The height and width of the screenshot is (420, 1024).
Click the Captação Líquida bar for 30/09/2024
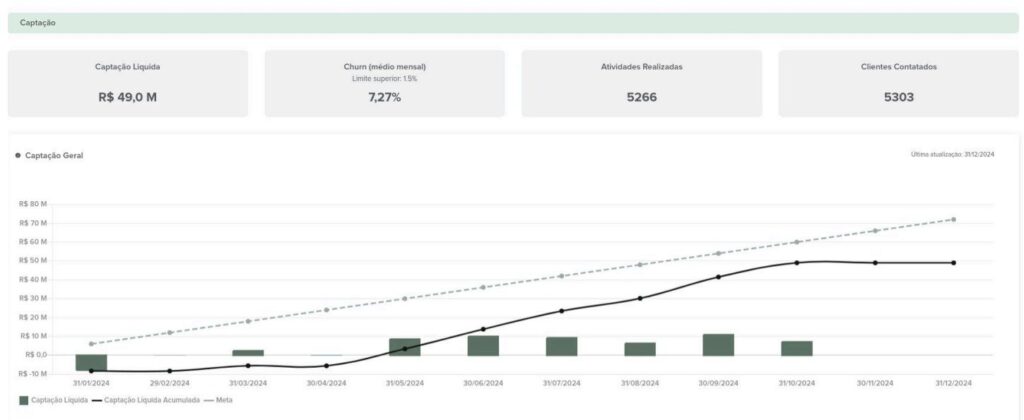coord(718,345)
